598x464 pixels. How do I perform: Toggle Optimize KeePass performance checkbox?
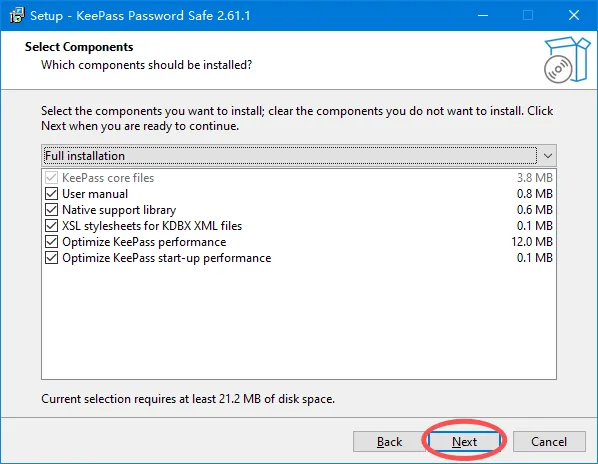pos(51,242)
